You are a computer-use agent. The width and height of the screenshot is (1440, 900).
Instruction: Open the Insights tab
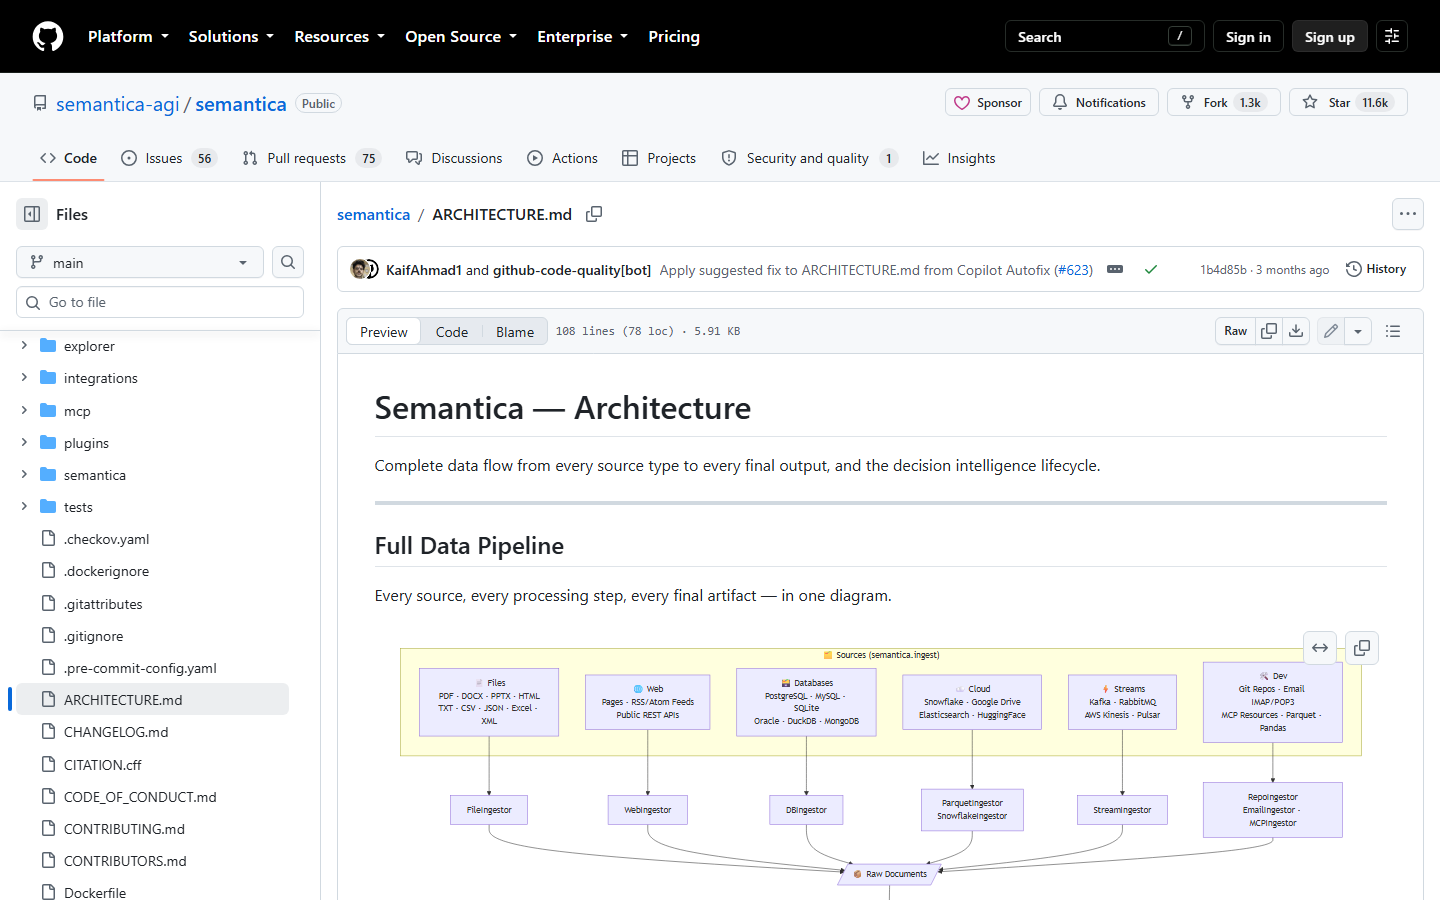click(959, 158)
